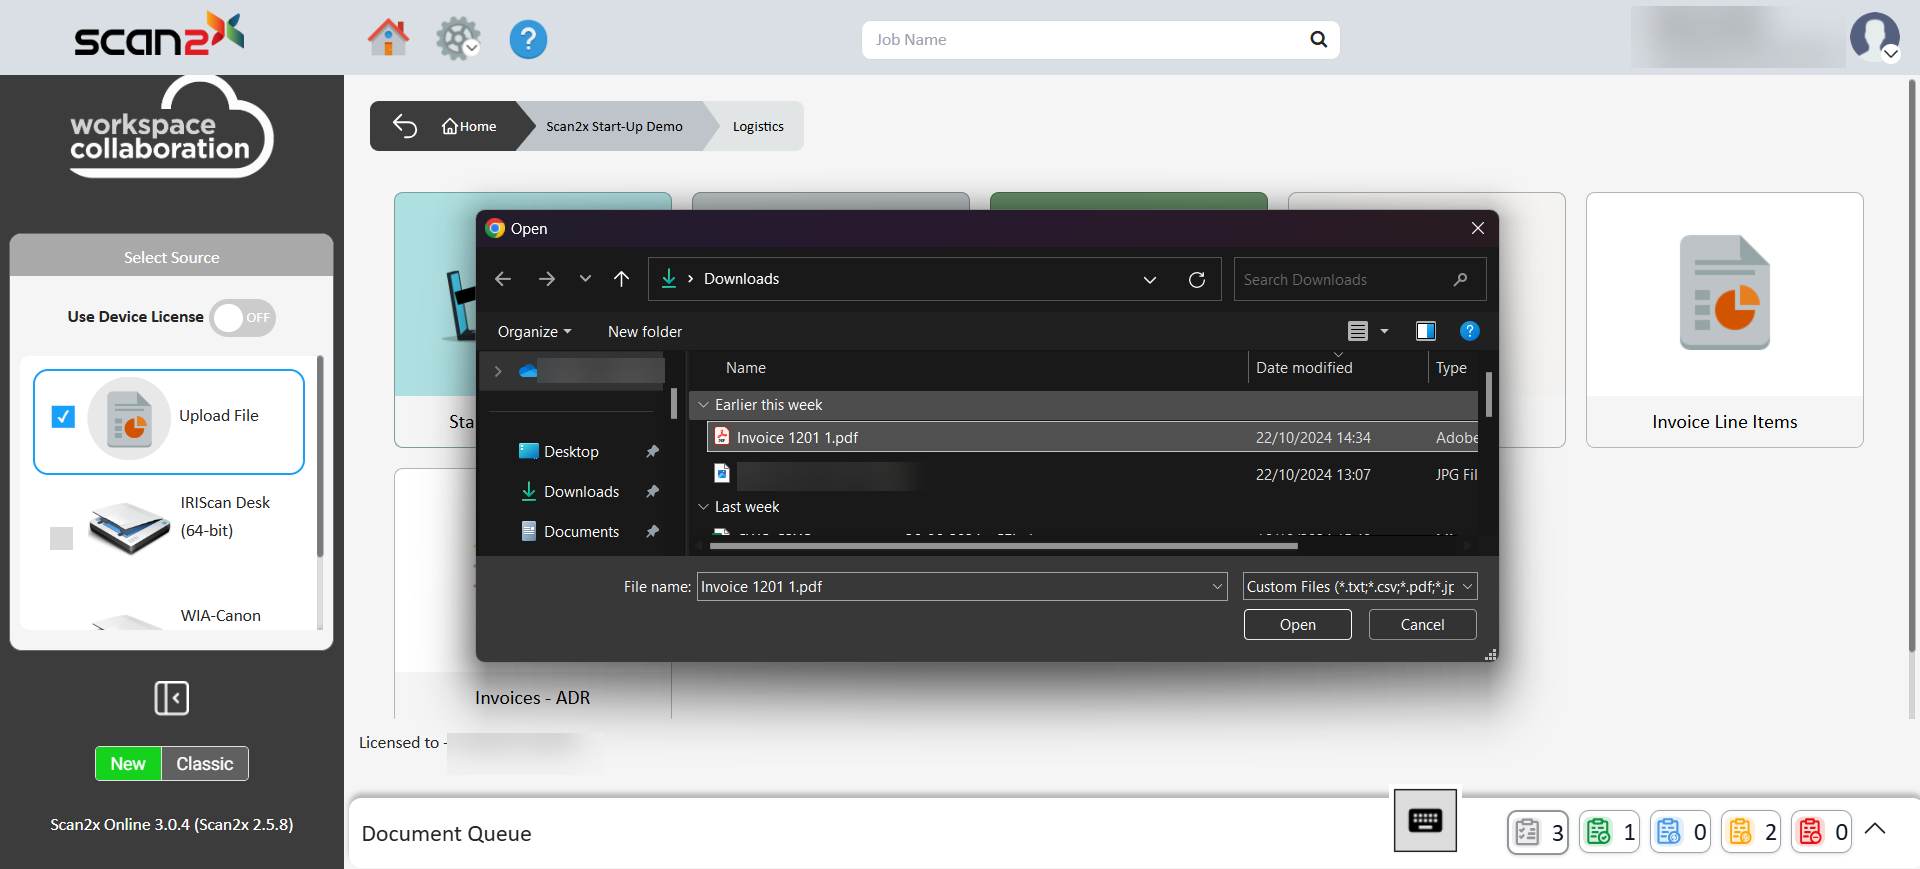Viewport: 1920px width, 869px height.
Task: Collapse the left sidebar panel icon
Action: [x=171, y=698]
